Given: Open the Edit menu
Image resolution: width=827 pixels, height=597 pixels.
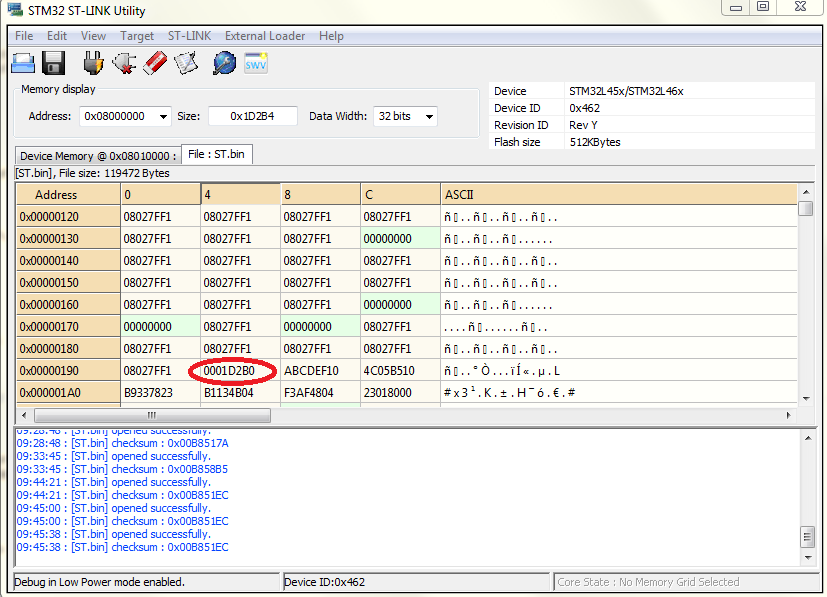Looking at the screenshot, I should (57, 36).
